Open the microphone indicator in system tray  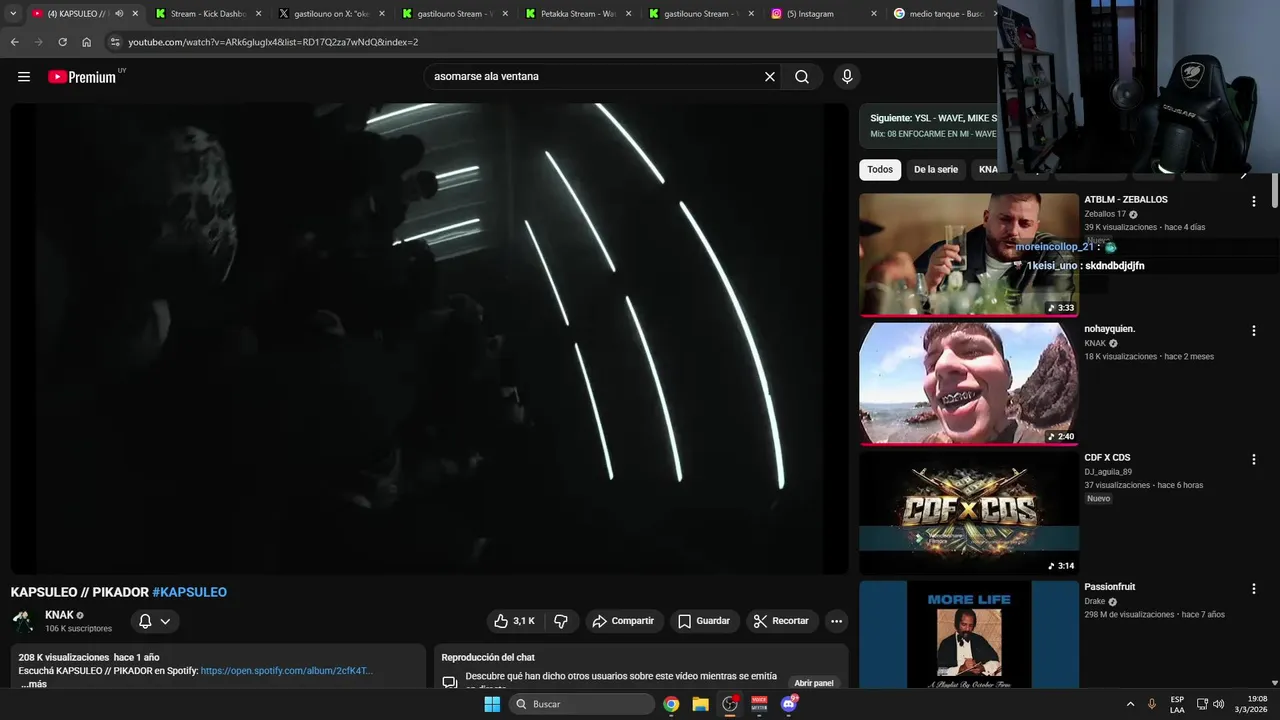pos(1152,704)
